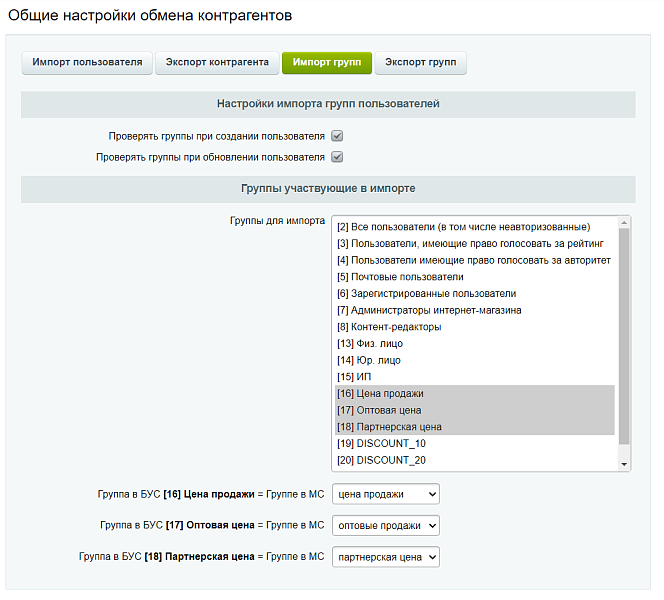The width and height of the screenshot is (664, 600).
Task: Open the Экспорт контрагента tab
Action: coord(216,63)
